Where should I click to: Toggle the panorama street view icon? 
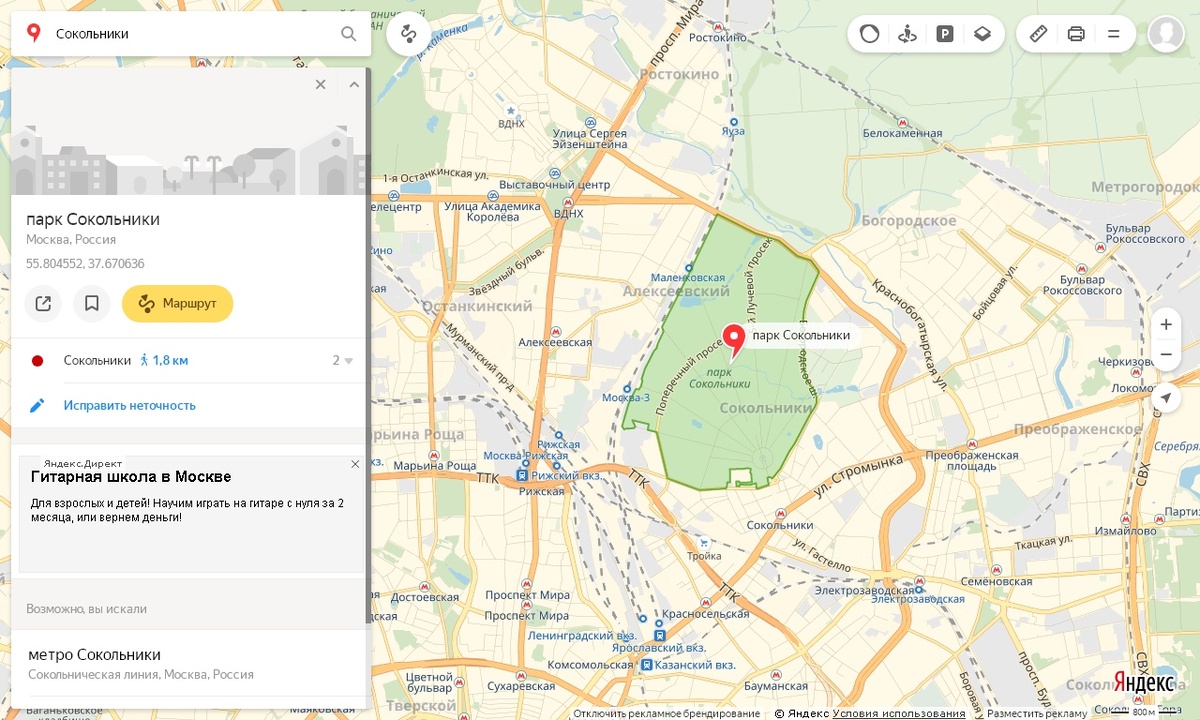coord(908,34)
